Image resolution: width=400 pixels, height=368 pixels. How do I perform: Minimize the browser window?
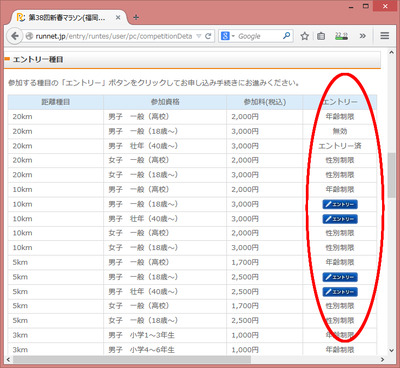[351, 7]
